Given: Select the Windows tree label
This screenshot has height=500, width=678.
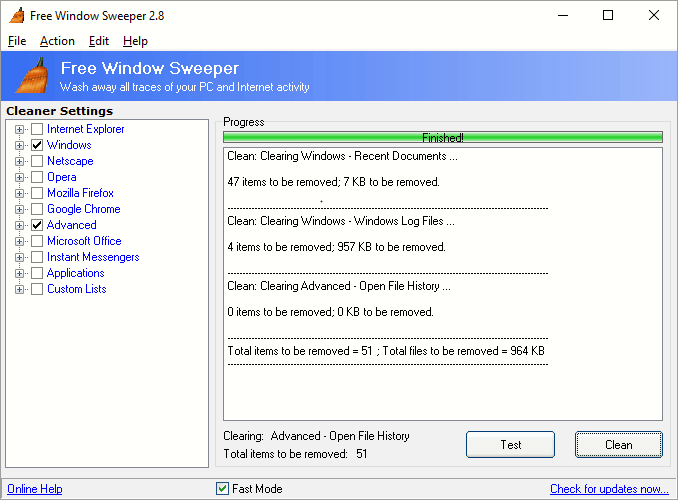Looking at the screenshot, I should (x=69, y=145).
